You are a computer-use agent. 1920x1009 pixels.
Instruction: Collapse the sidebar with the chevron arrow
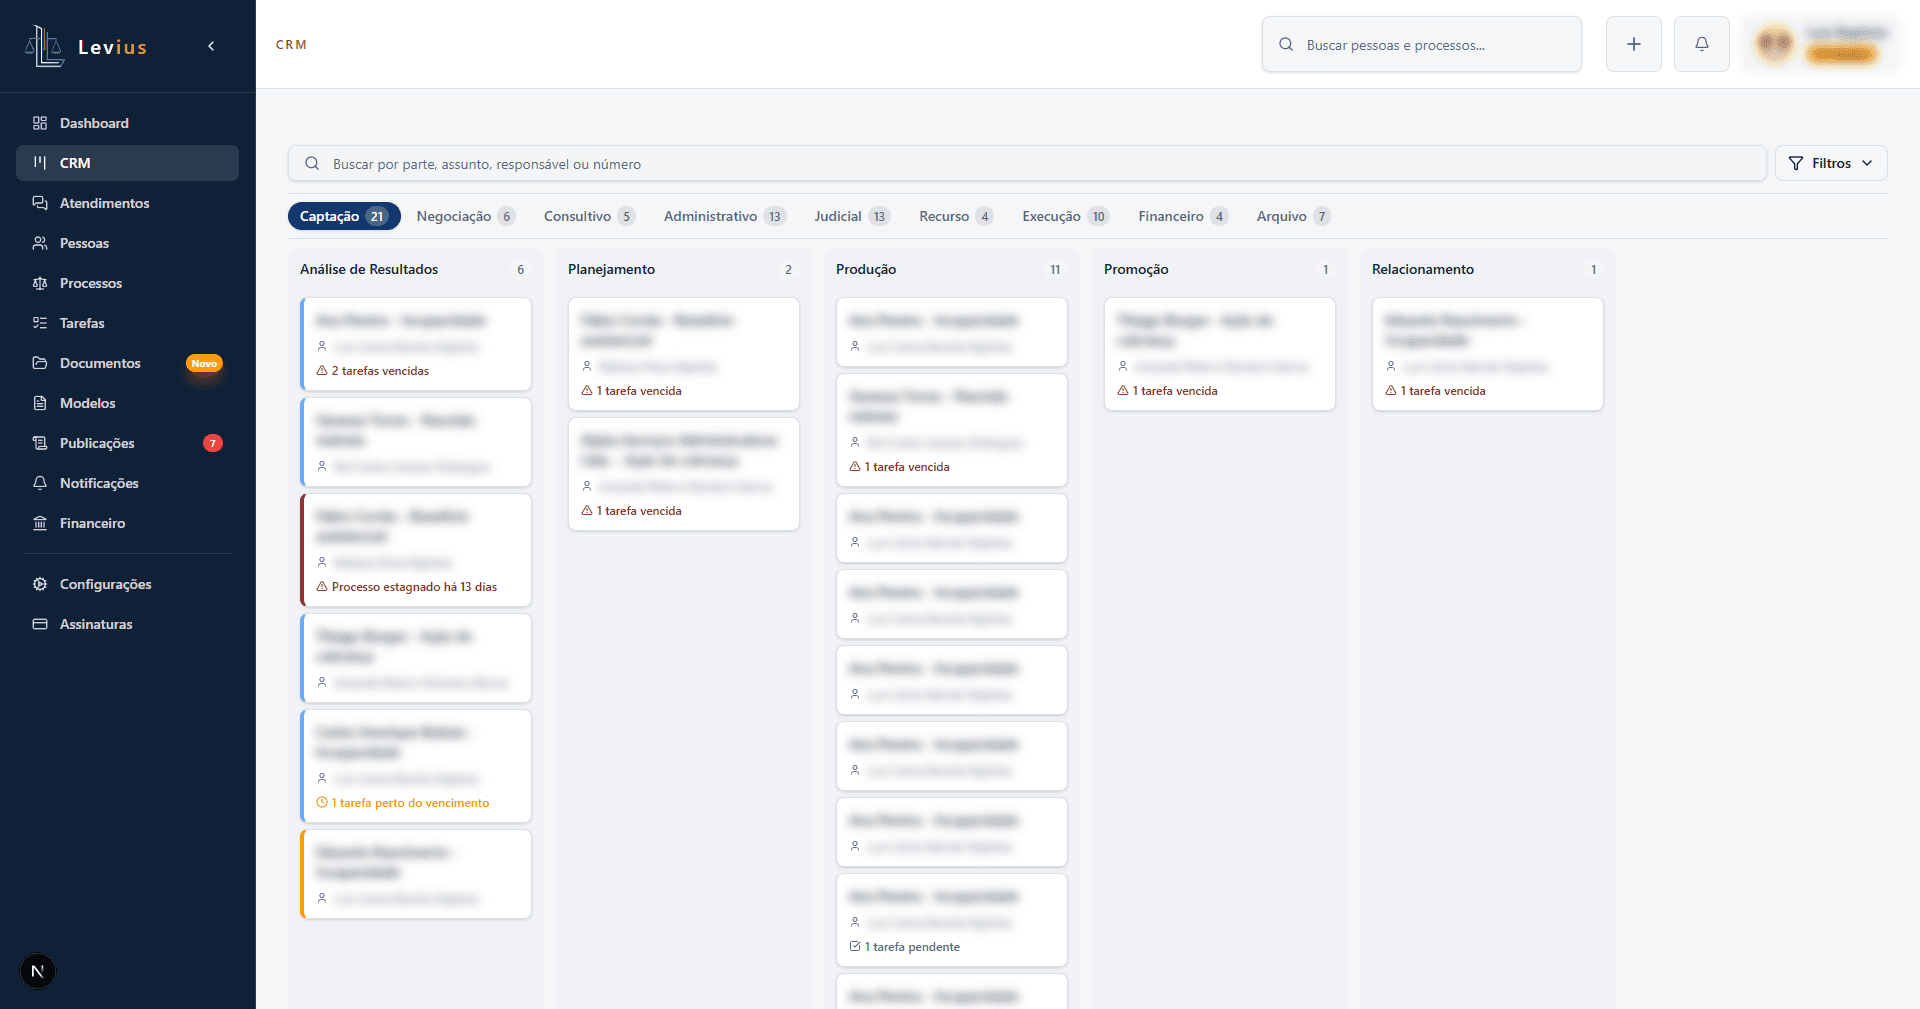pos(211,46)
